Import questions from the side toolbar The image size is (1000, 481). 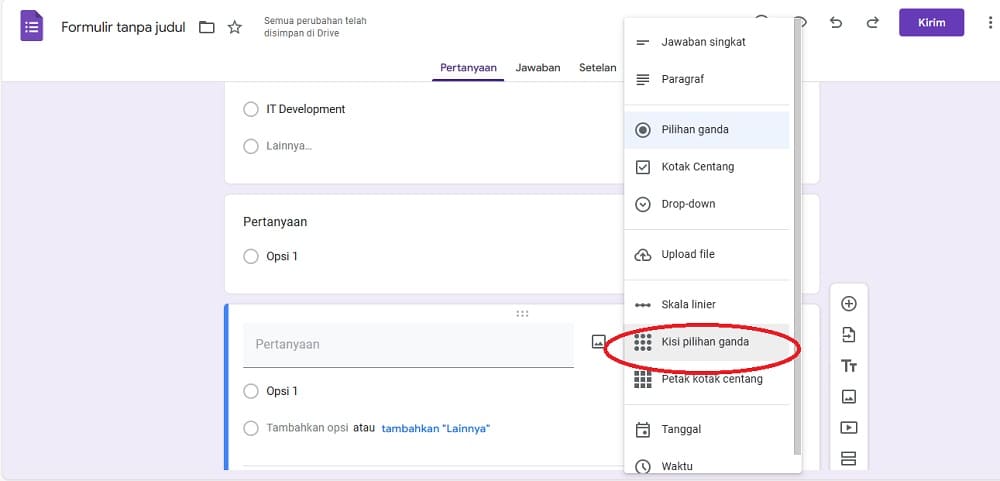pyautogui.click(x=848, y=335)
